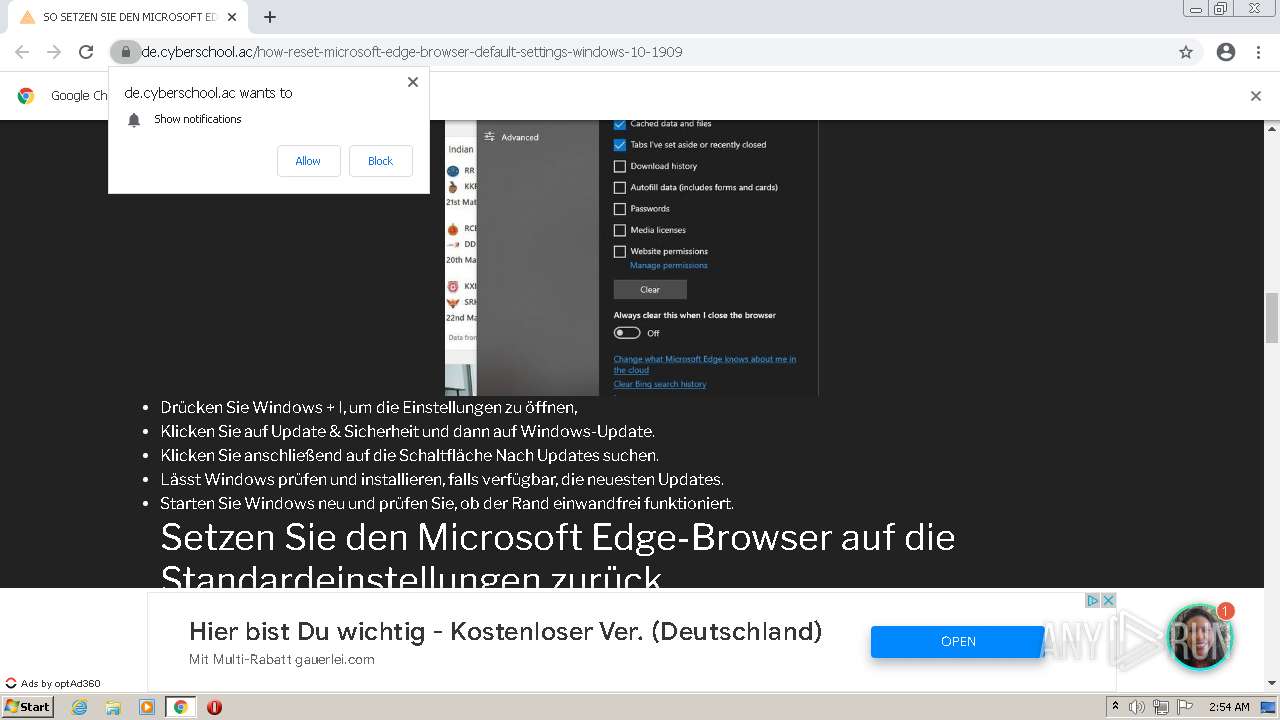The width and height of the screenshot is (1280, 720).
Task: Click the Action Center flag tray icon
Action: (1185, 707)
